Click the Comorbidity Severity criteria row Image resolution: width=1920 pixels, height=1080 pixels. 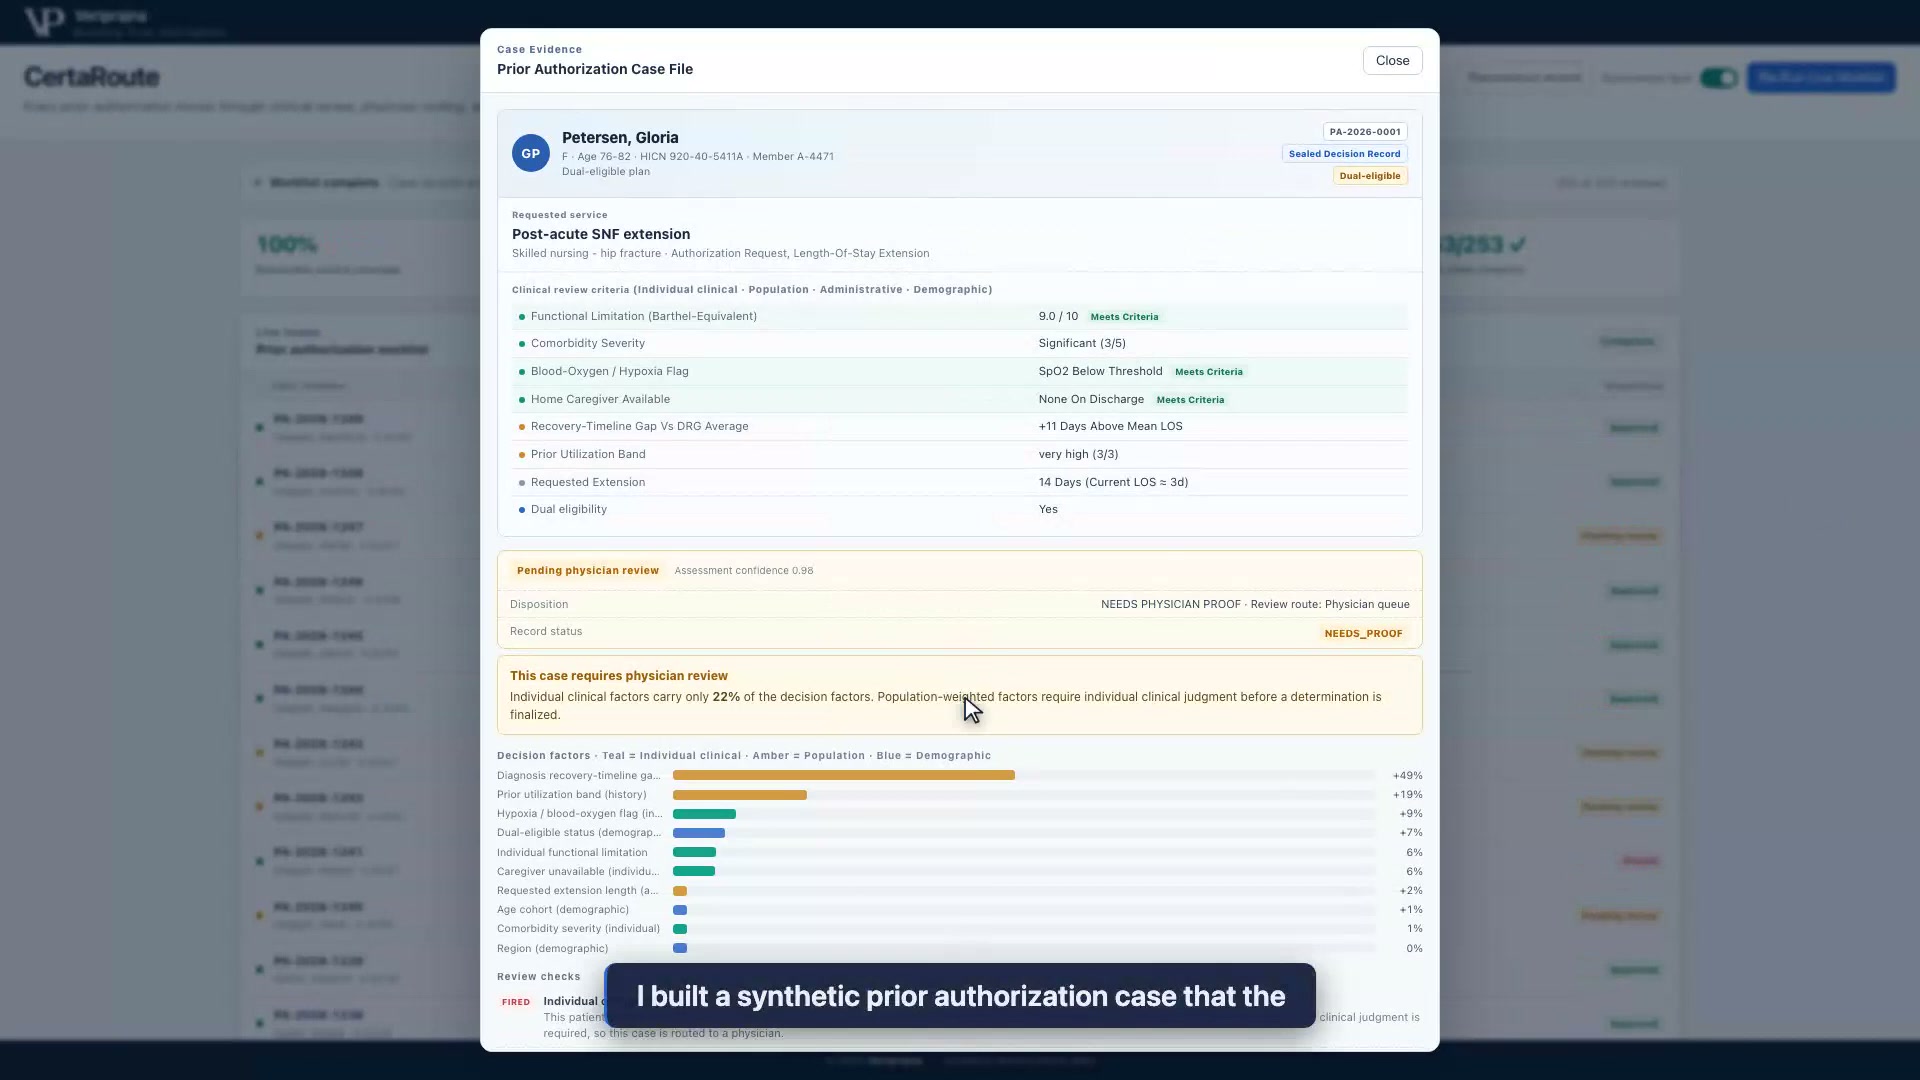(960, 343)
